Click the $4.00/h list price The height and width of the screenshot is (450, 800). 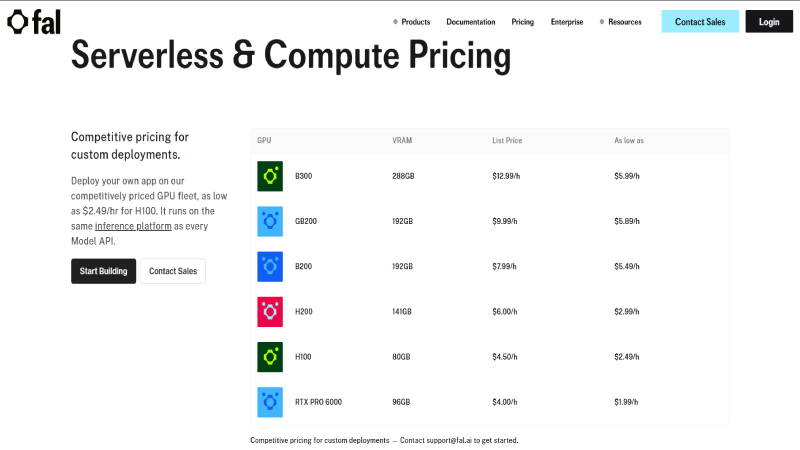[505, 402]
